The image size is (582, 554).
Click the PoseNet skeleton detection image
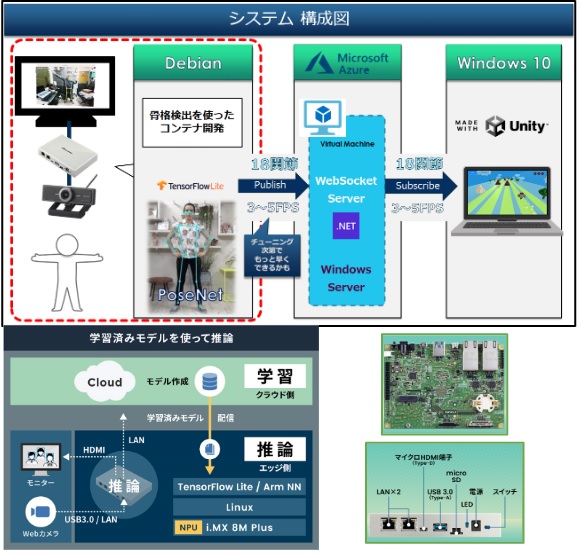tap(191, 258)
